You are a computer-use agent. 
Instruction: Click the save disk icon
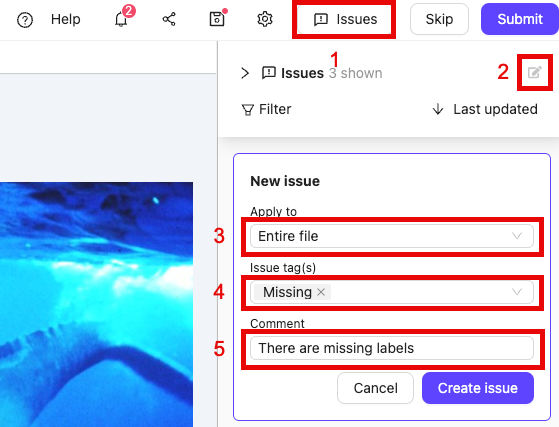tap(217, 19)
